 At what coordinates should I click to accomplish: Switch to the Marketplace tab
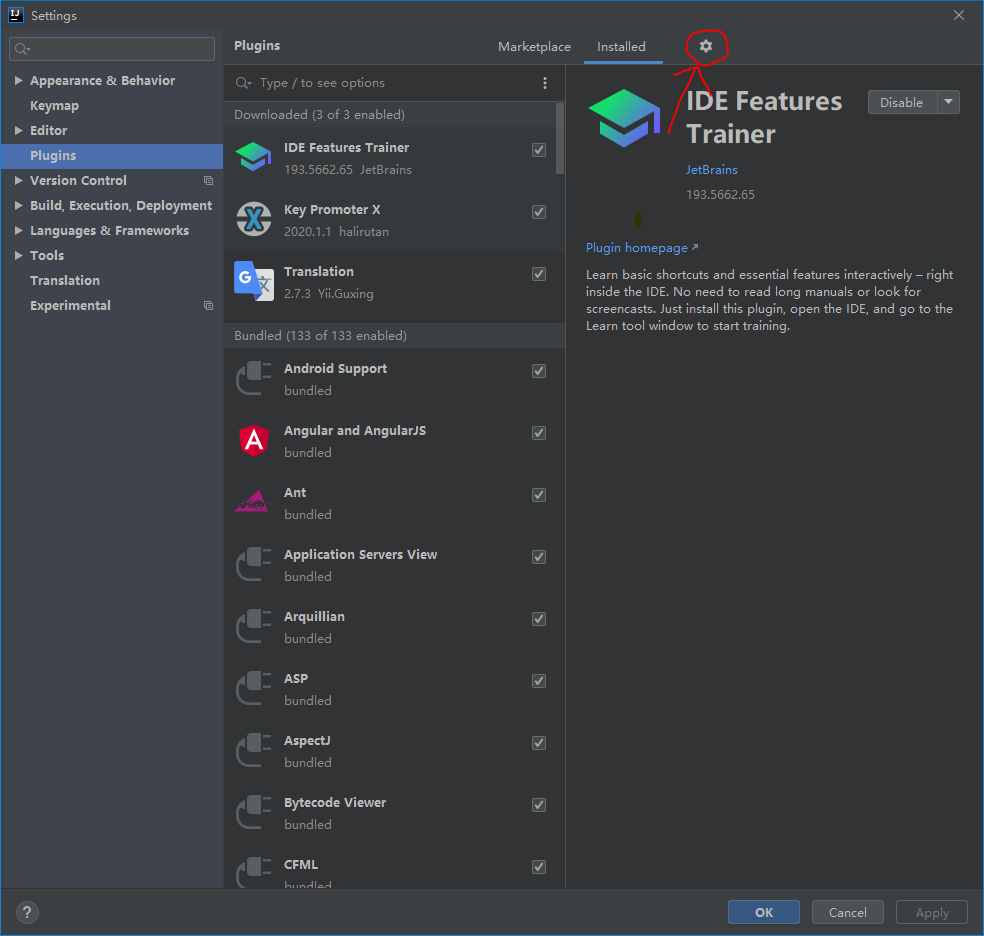pyautogui.click(x=534, y=46)
